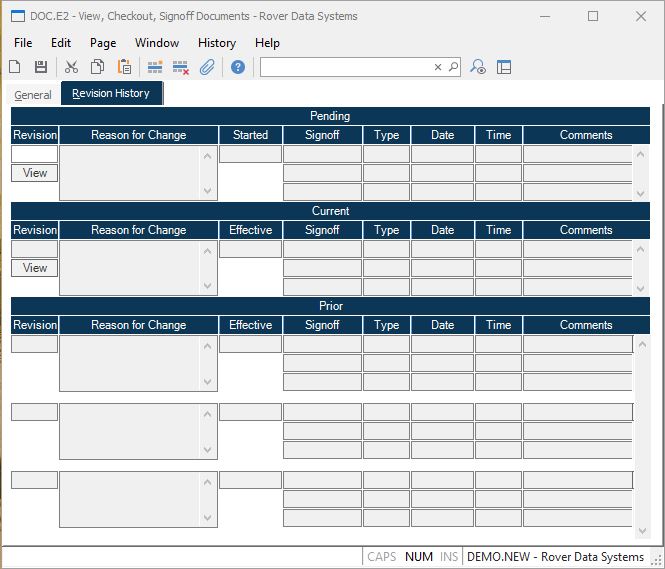The image size is (665, 569).
Task: Open the Window menu
Action: 157,43
